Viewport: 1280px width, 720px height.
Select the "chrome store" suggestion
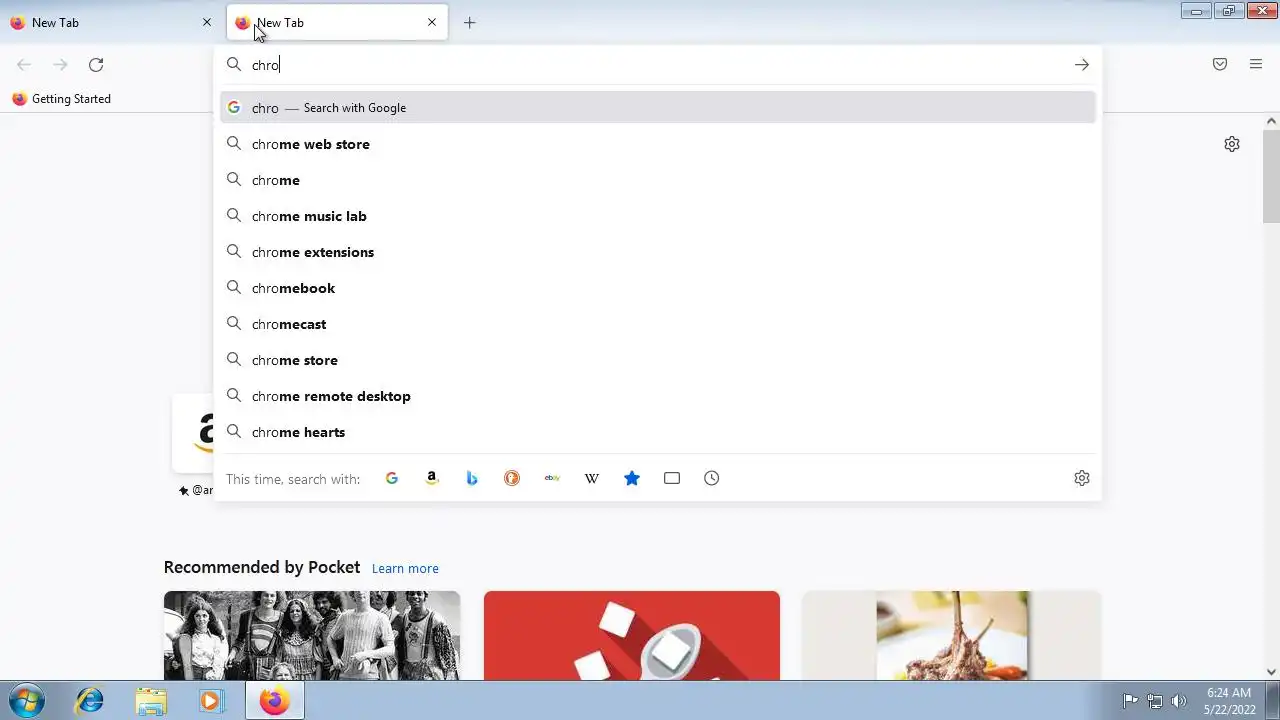tap(658, 360)
